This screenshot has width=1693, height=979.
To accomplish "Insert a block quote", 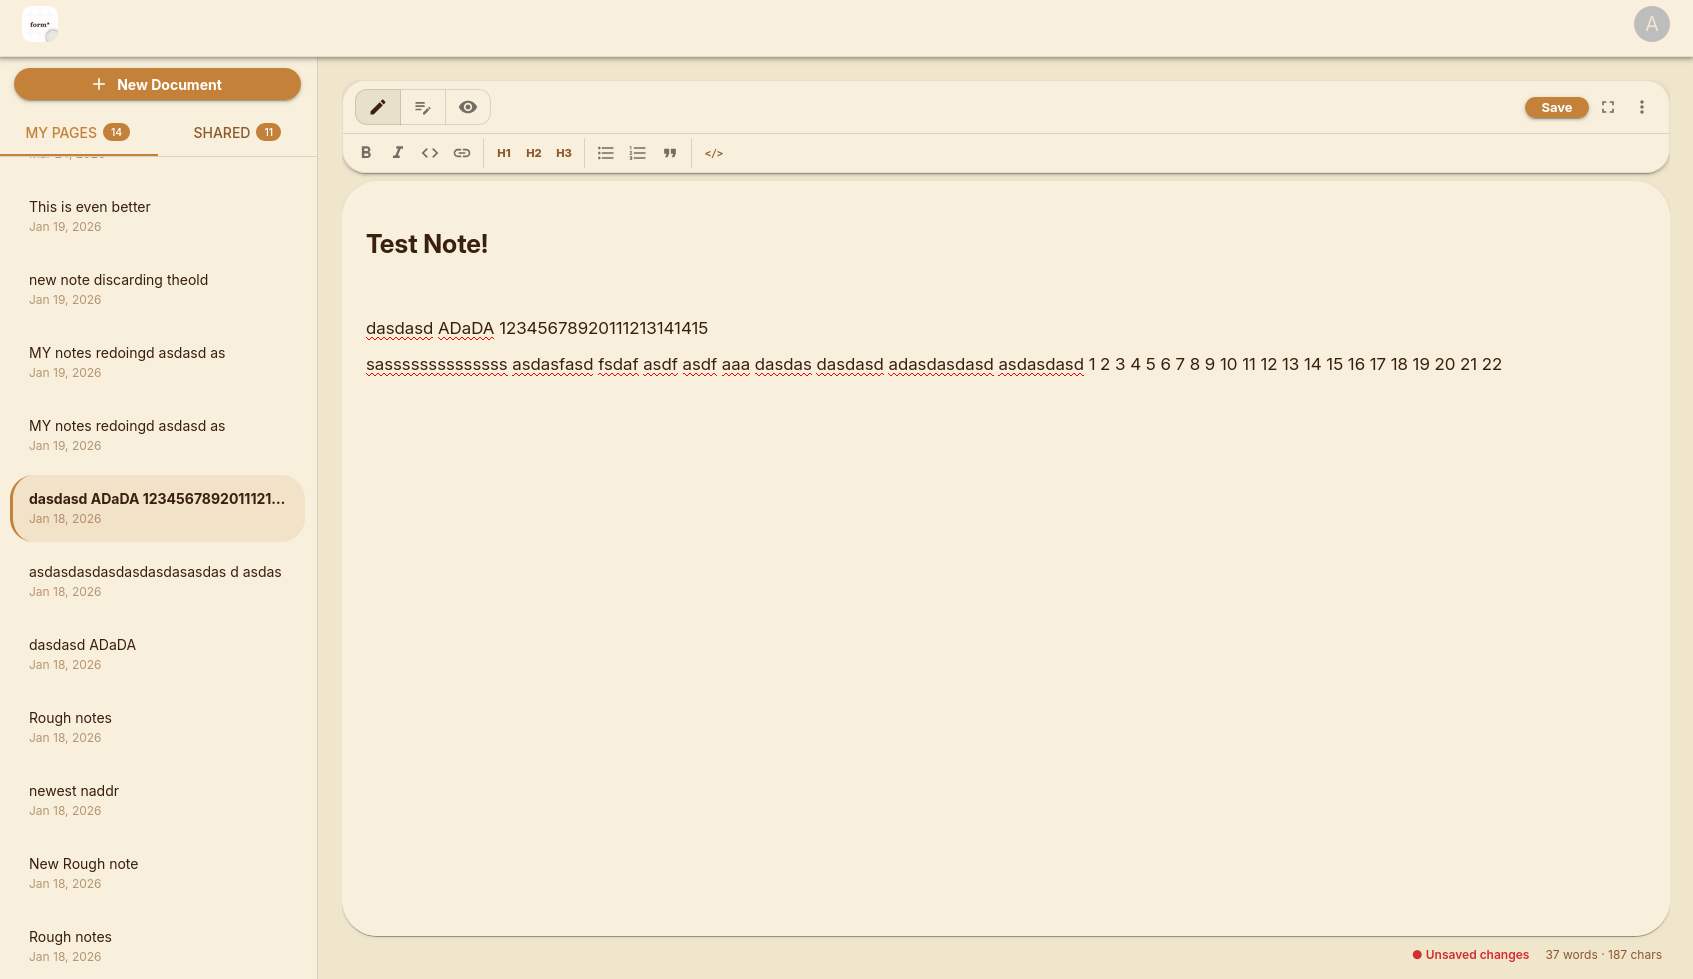I will click(x=670, y=153).
